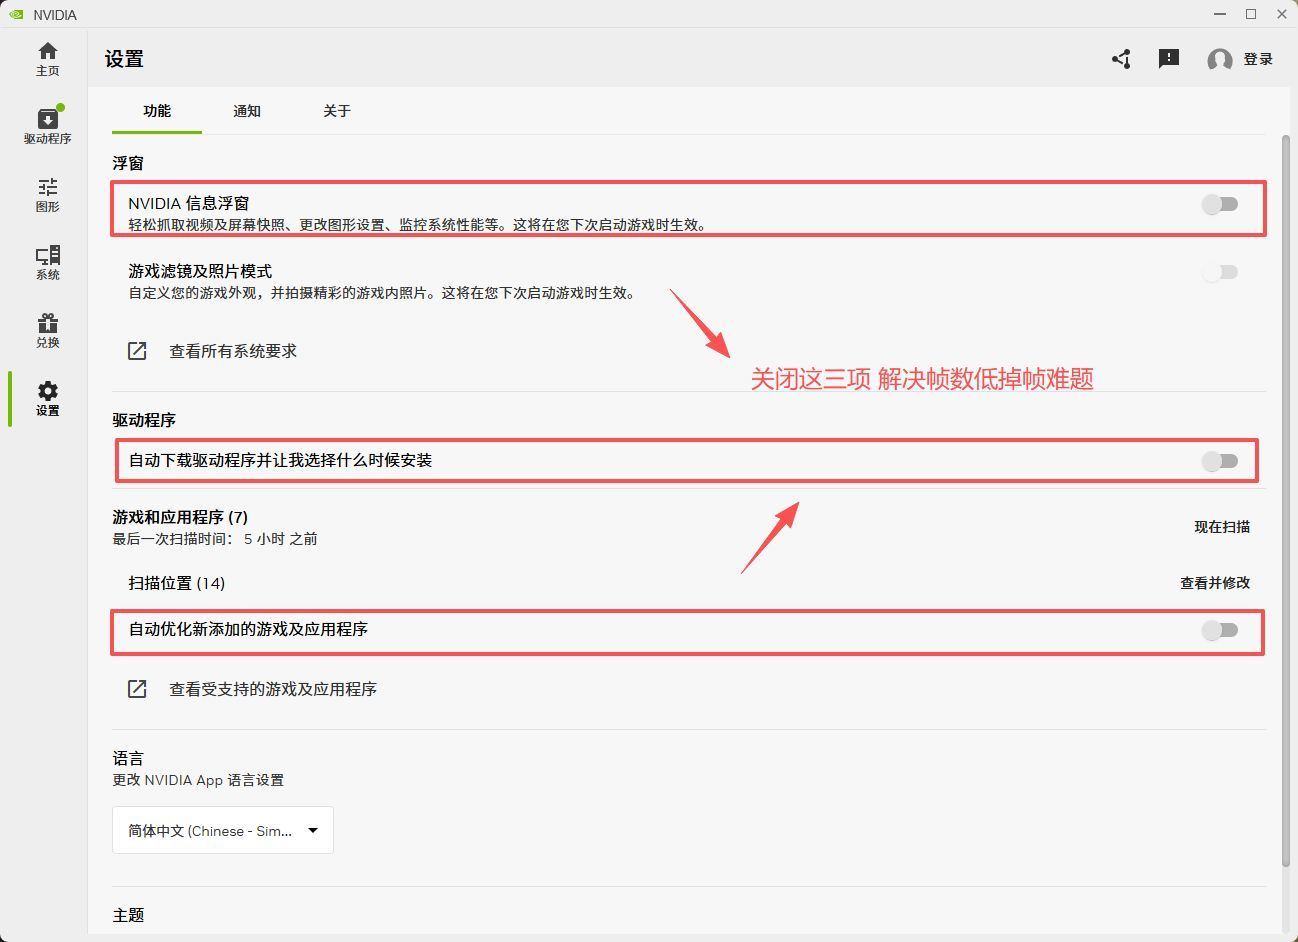Switch to the 功能 tab

[157, 111]
